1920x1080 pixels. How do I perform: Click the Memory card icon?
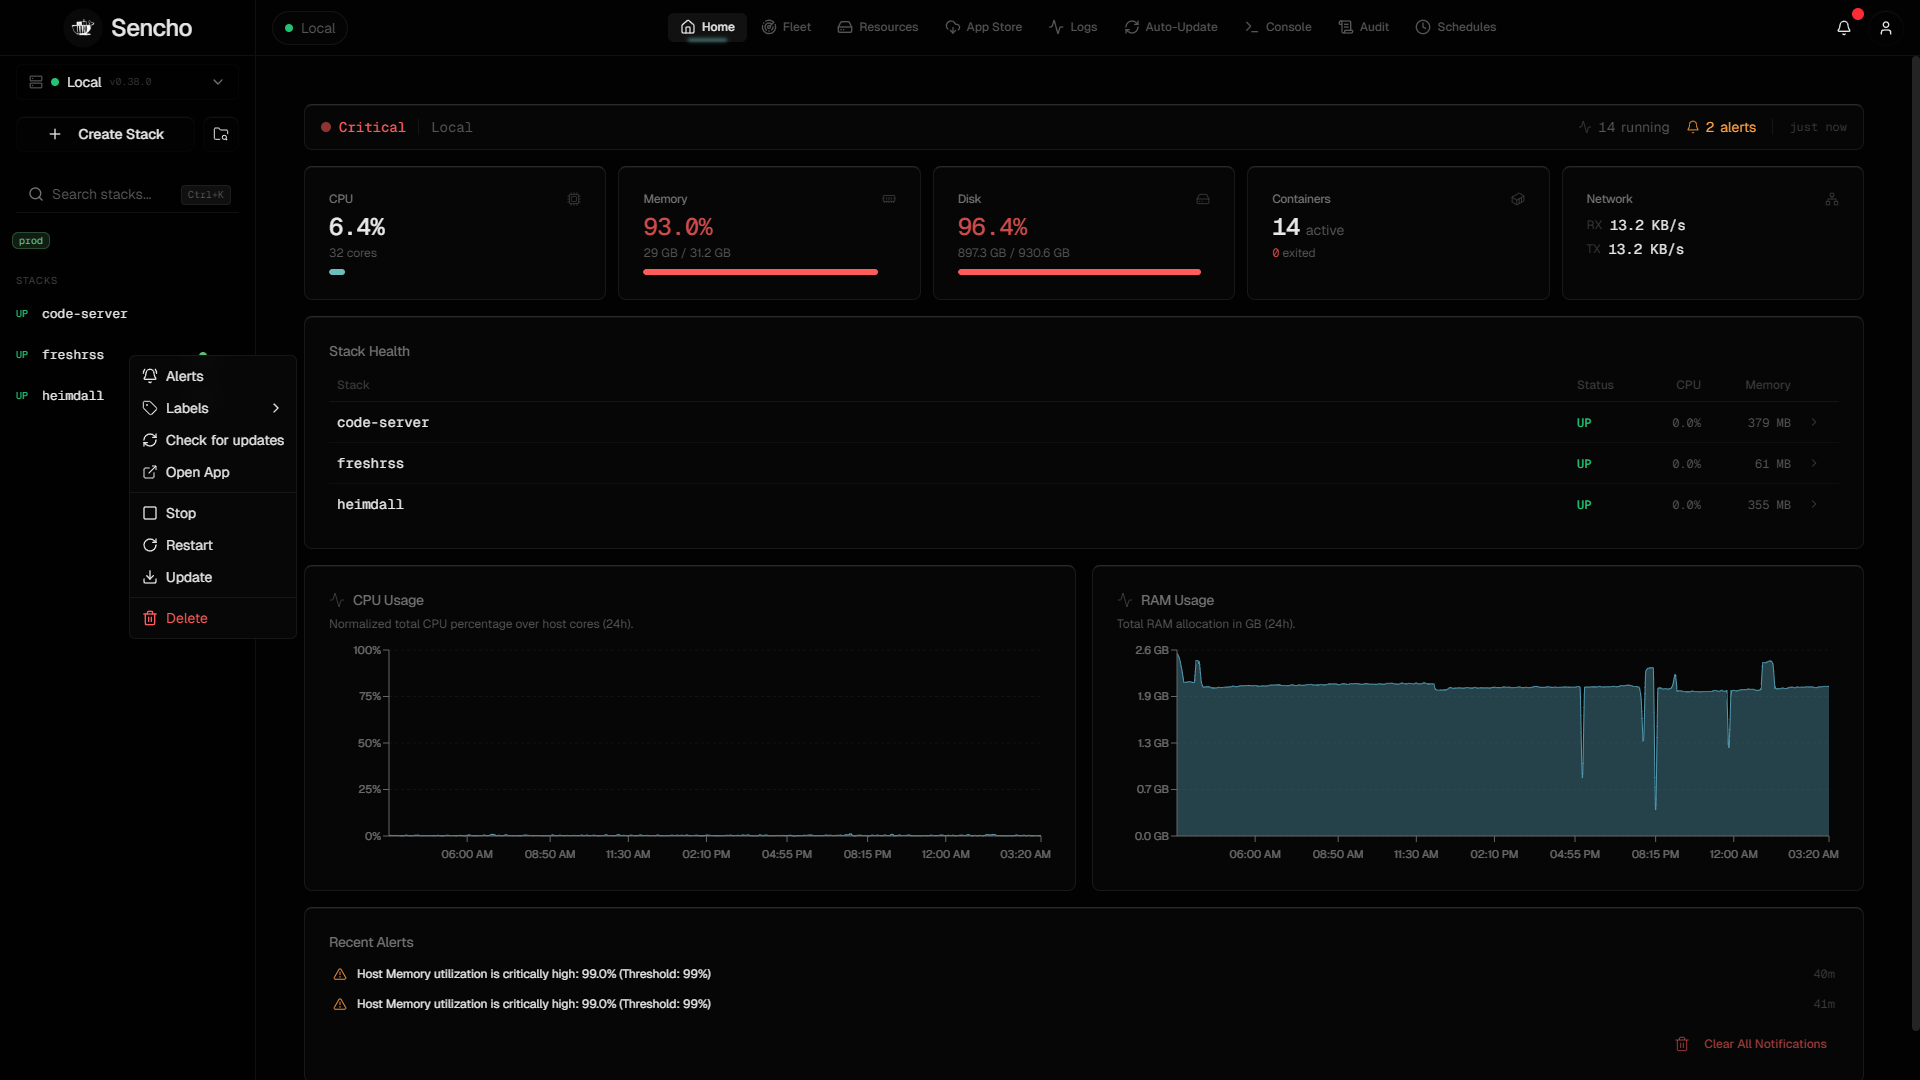click(x=889, y=199)
